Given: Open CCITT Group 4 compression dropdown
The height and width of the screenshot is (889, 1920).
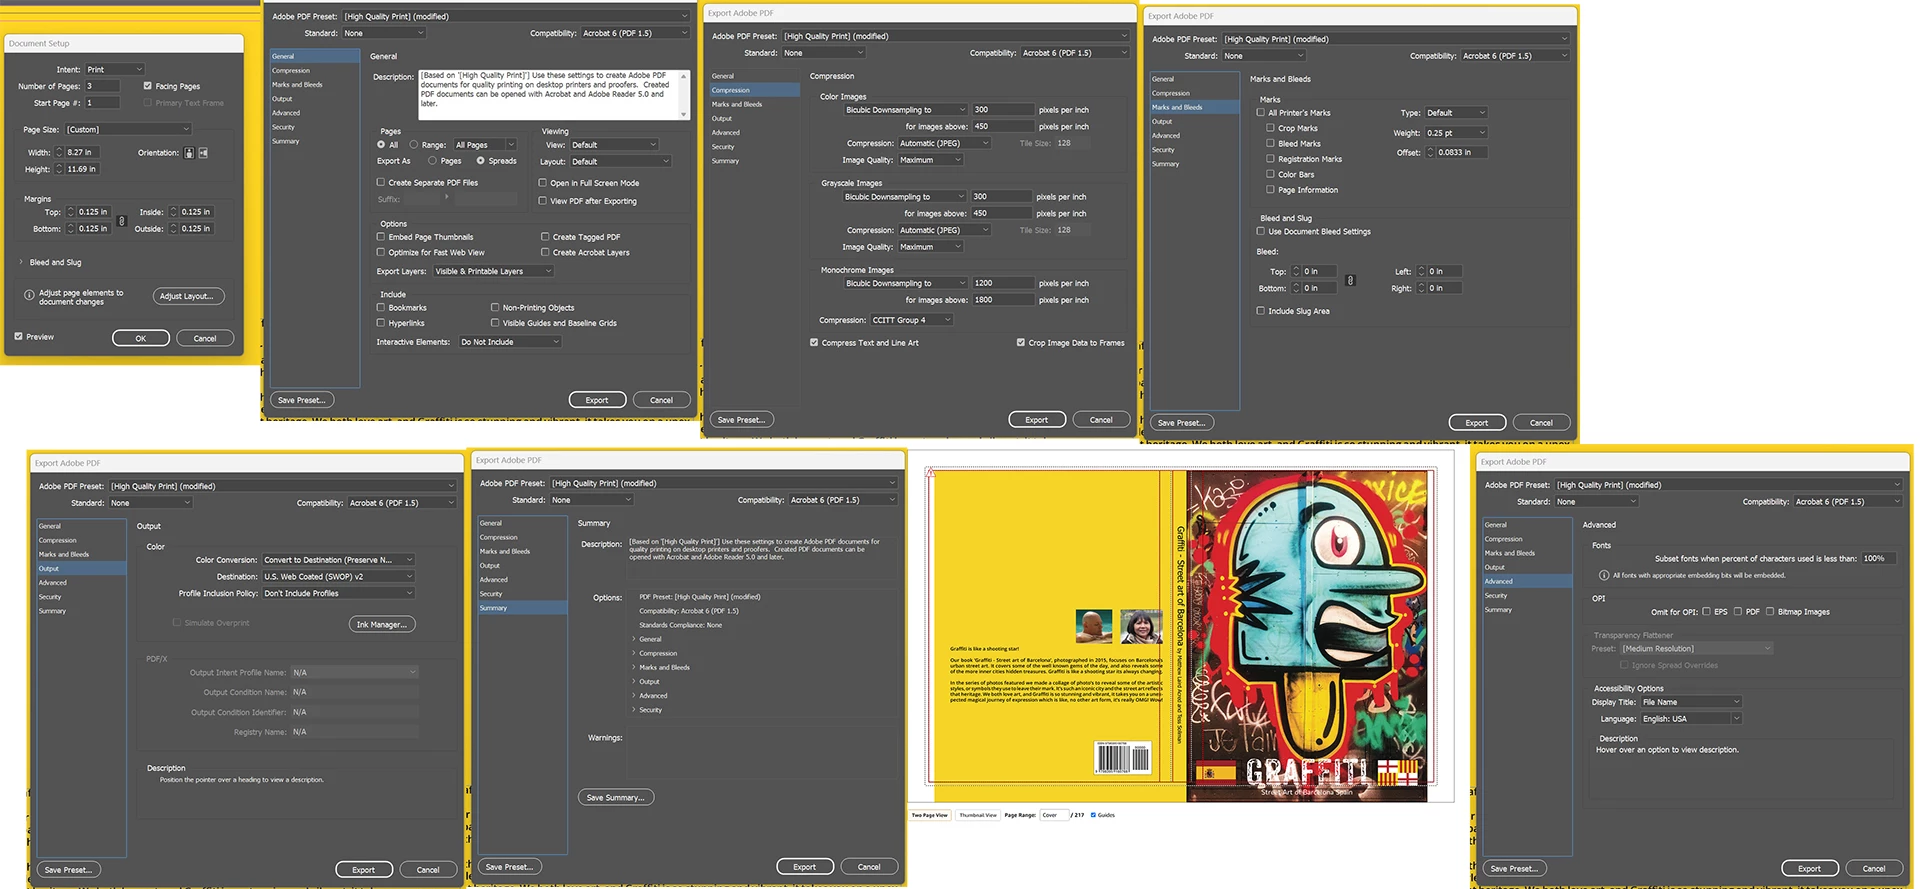Looking at the screenshot, I should 912,320.
